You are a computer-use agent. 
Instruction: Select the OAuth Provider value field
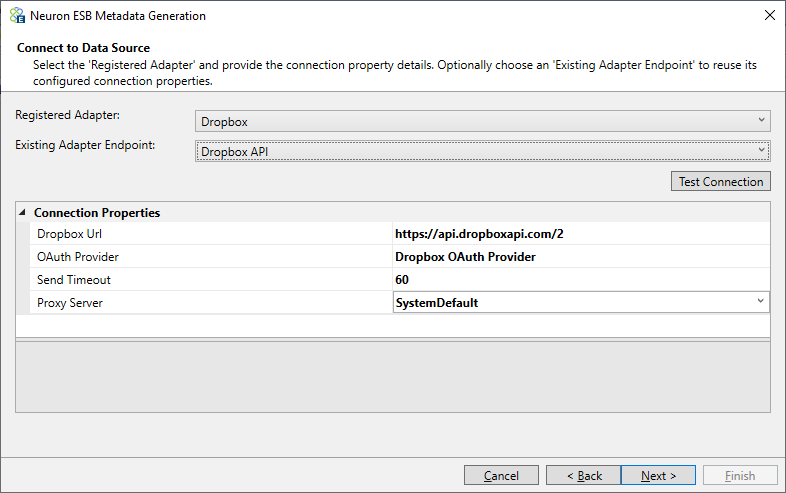pos(581,257)
